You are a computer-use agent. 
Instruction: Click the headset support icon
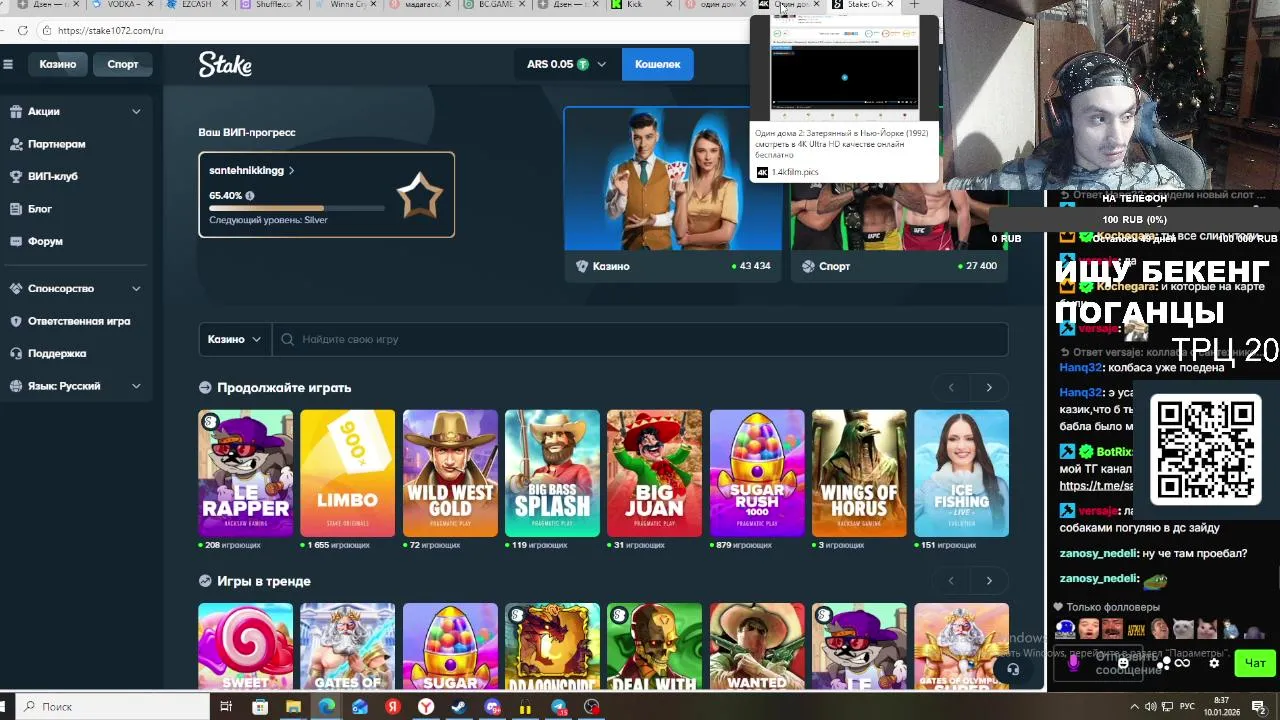(1013, 669)
